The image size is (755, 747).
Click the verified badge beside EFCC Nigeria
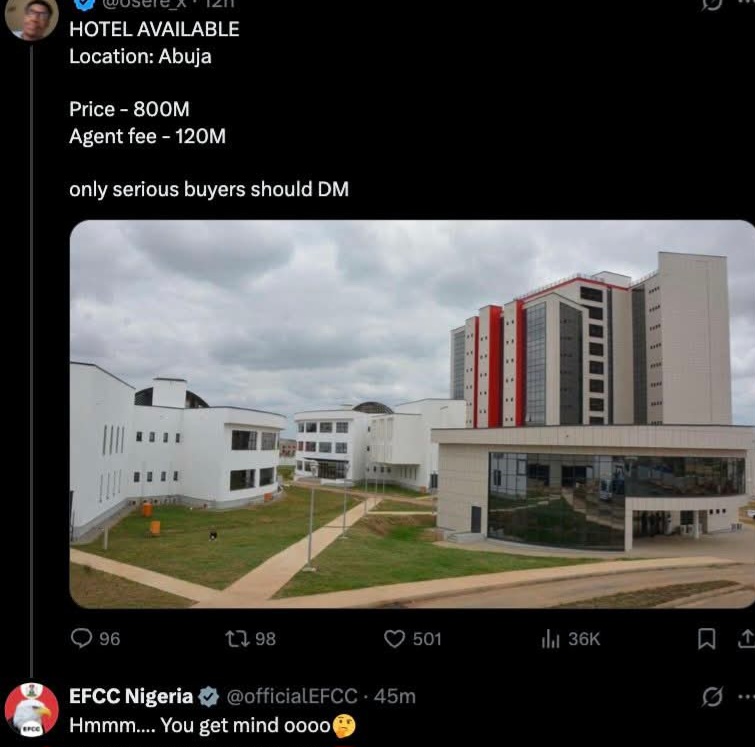pos(209,696)
